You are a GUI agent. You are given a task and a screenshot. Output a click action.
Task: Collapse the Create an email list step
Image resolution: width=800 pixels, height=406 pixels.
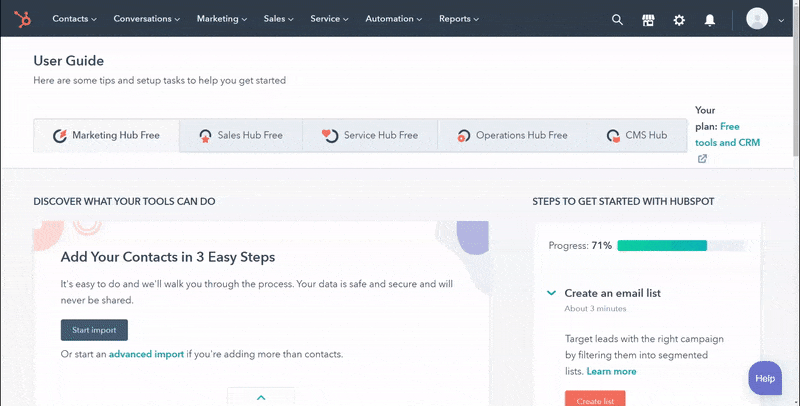(x=552, y=293)
